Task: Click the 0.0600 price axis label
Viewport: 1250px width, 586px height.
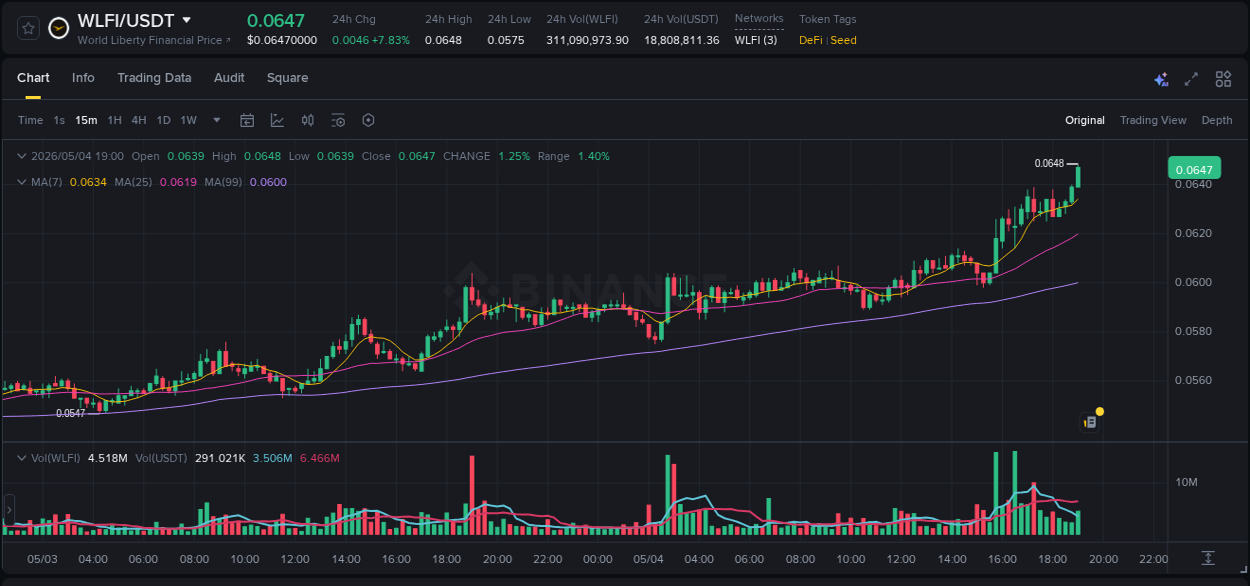Action: coord(1194,282)
